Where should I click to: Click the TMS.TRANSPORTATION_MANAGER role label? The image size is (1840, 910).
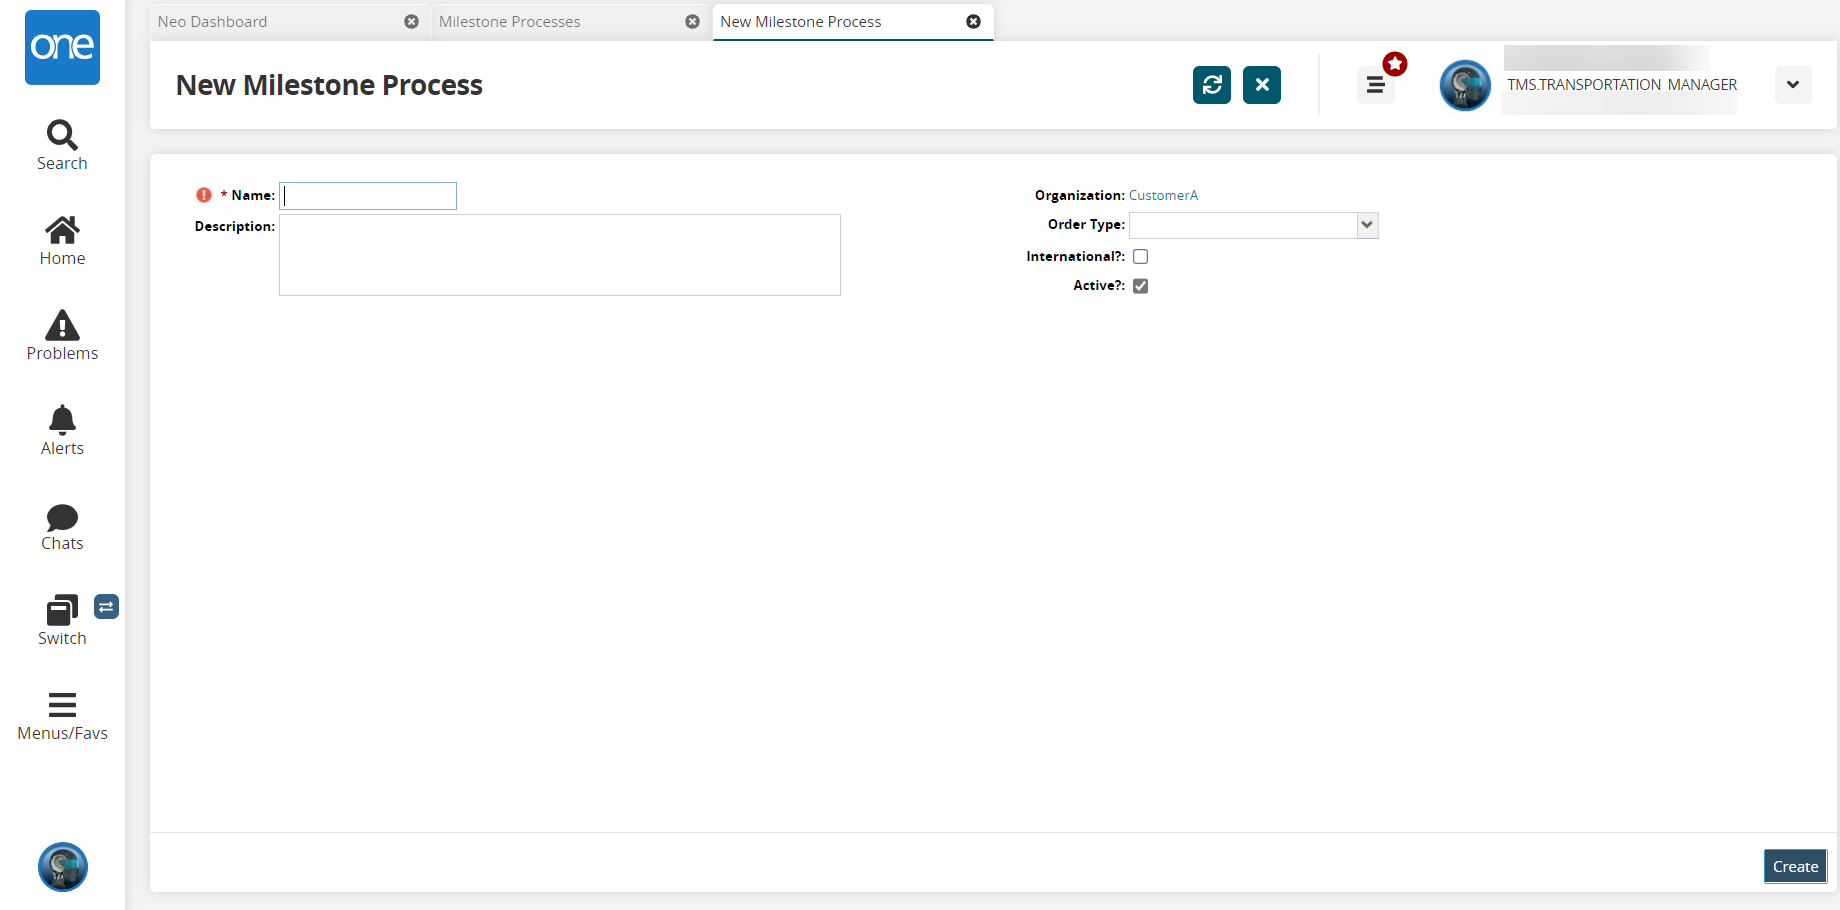click(1622, 85)
